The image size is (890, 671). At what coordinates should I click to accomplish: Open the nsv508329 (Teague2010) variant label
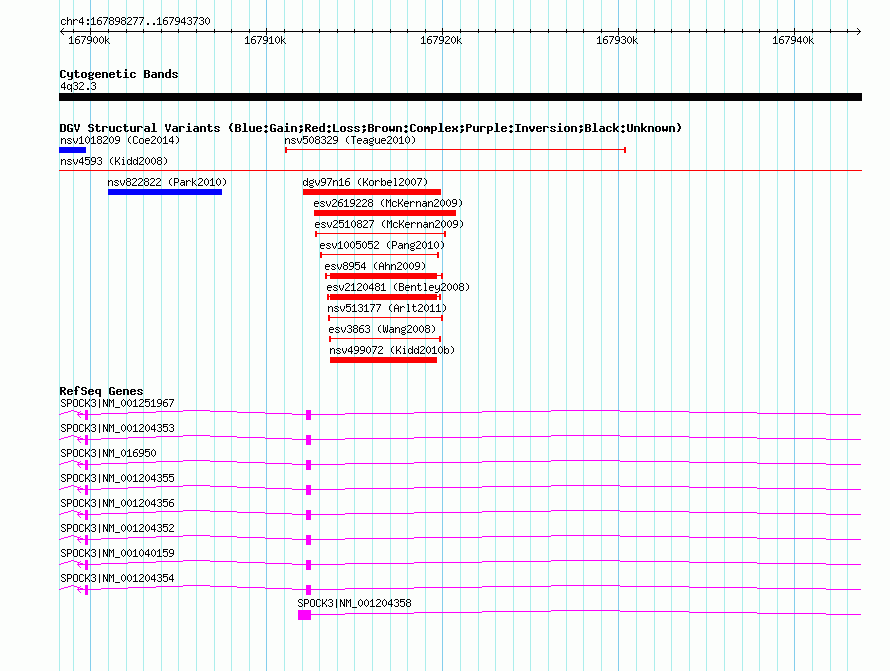tap(350, 140)
